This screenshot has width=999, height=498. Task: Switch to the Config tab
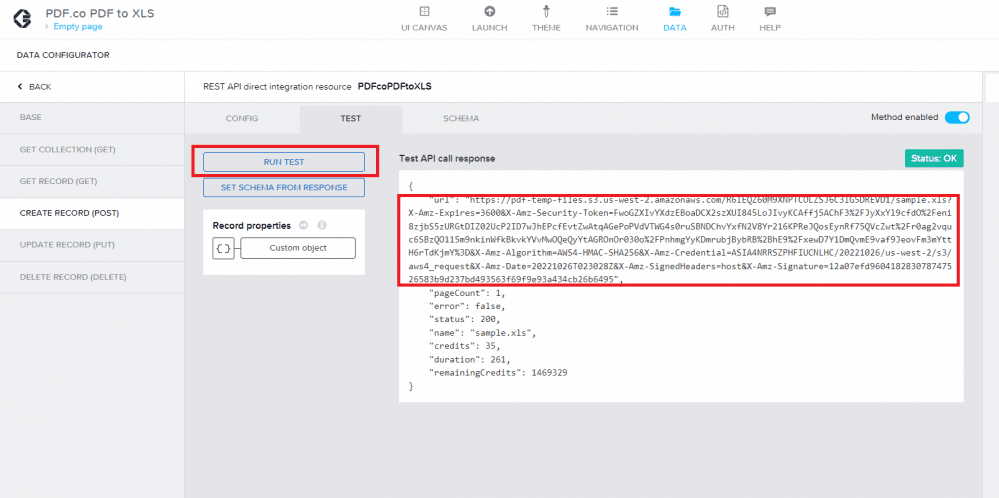(x=241, y=119)
